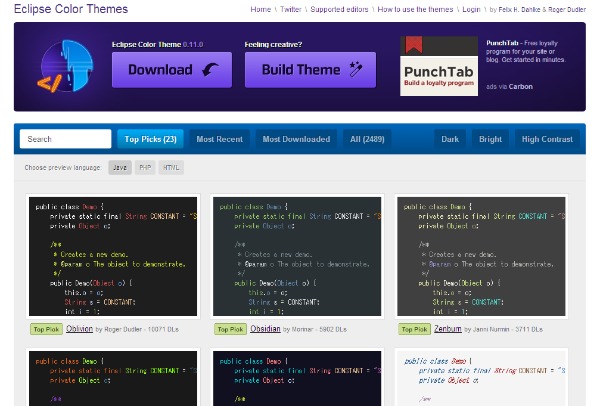
Task: Open the white-background theme preview thumbnail
Action: pyautogui.click(x=481, y=378)
